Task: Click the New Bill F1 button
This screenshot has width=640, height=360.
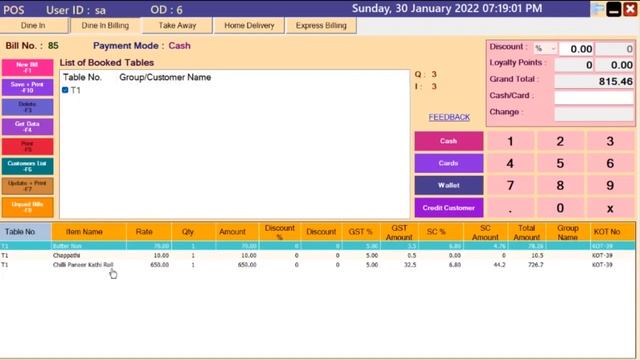Action: pos(27,67)
